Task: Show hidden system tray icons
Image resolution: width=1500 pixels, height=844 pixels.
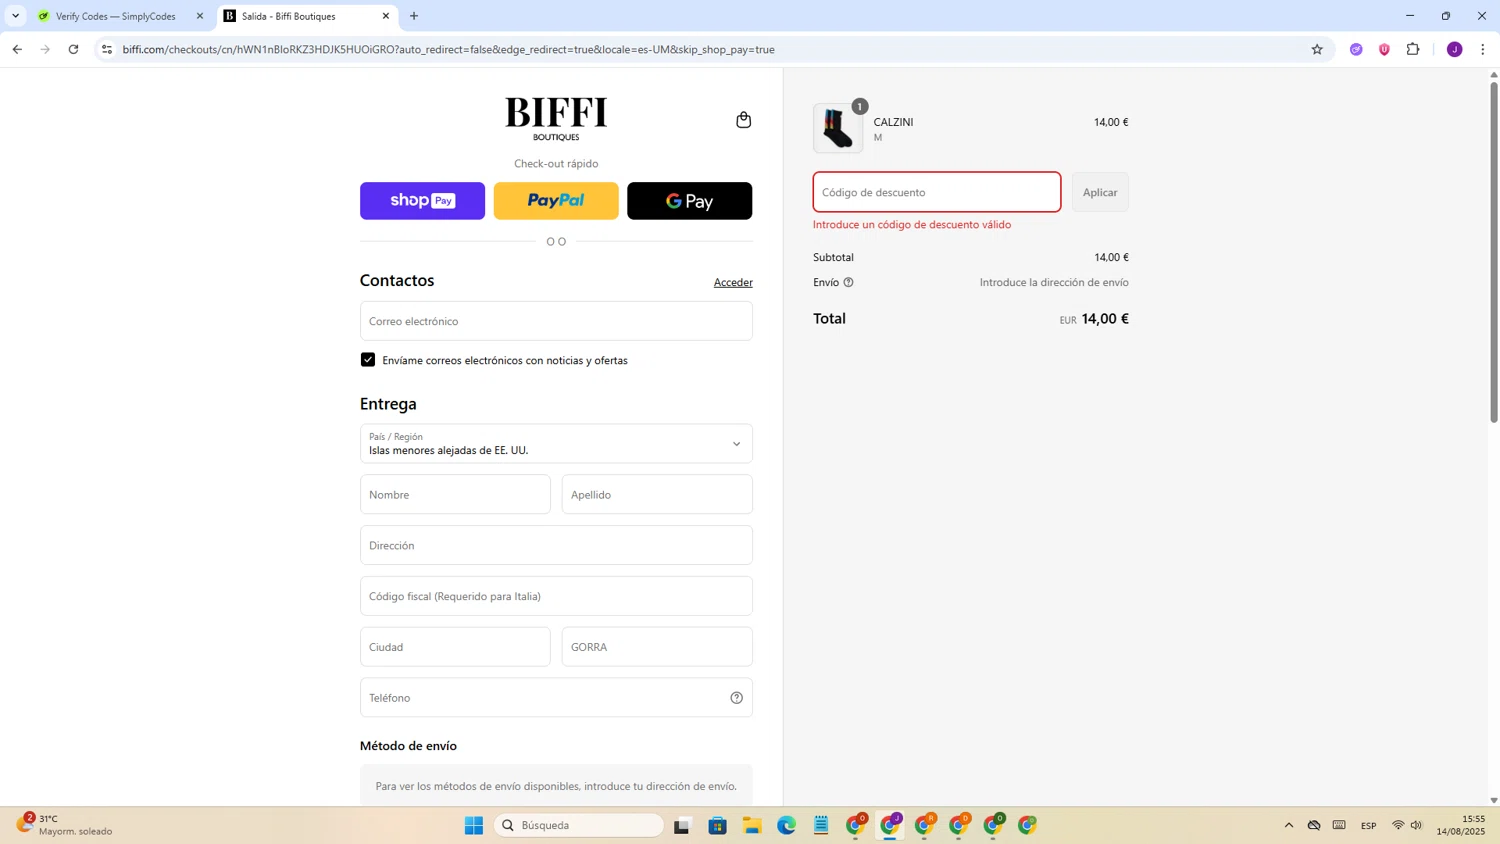Action: (1289, 825)
